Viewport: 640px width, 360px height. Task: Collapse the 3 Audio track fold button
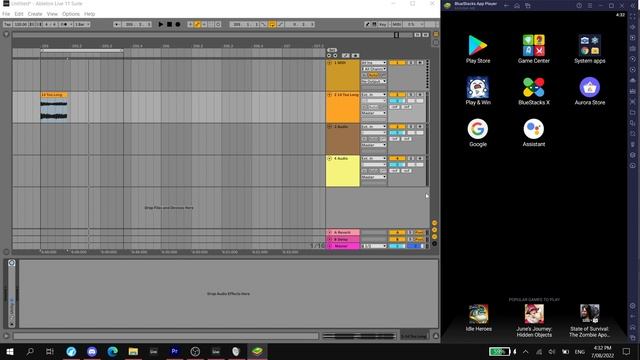[329, 127]
